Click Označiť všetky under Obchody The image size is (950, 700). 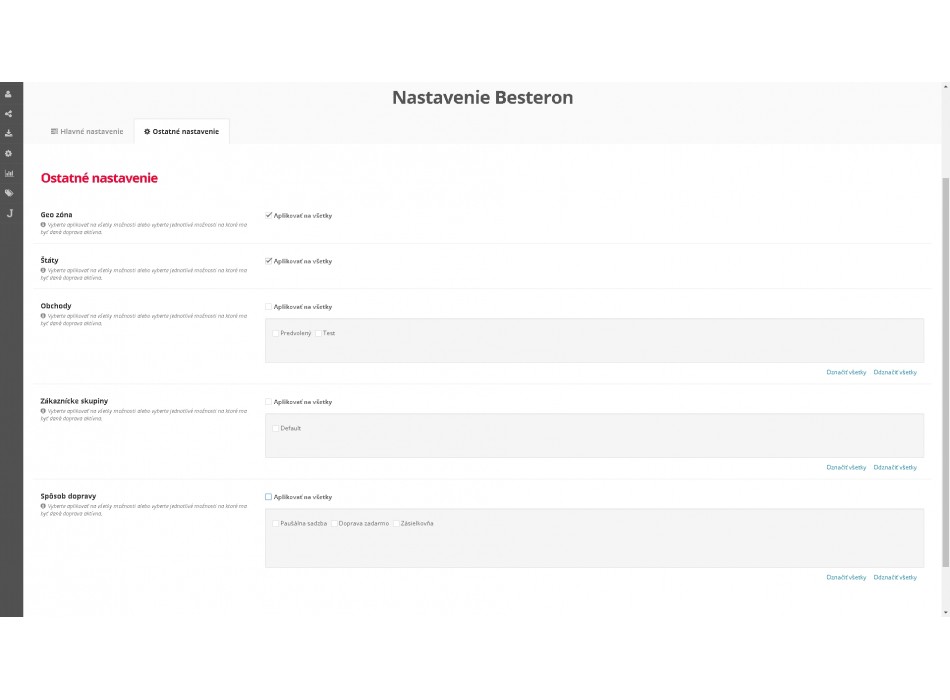click(x=846, y=372)
